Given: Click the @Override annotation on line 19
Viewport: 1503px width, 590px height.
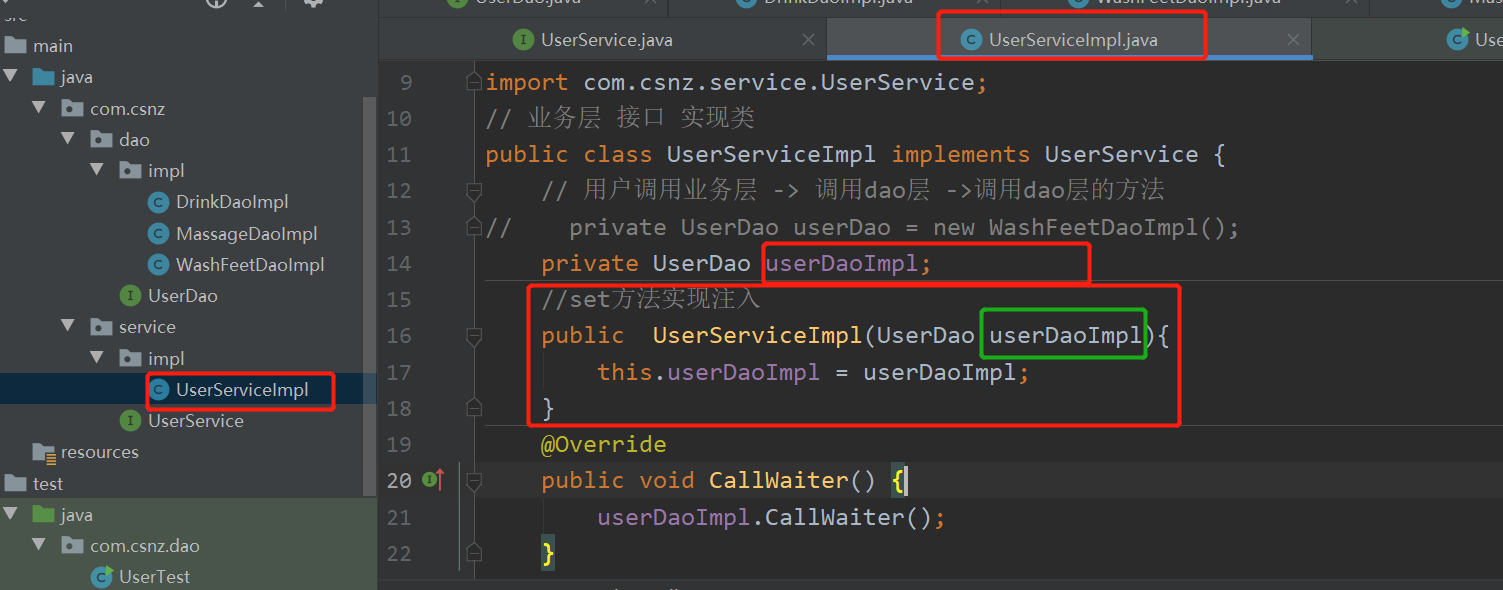Looking at the screenshot, I should pyautogui.click(x=604, y=444).
